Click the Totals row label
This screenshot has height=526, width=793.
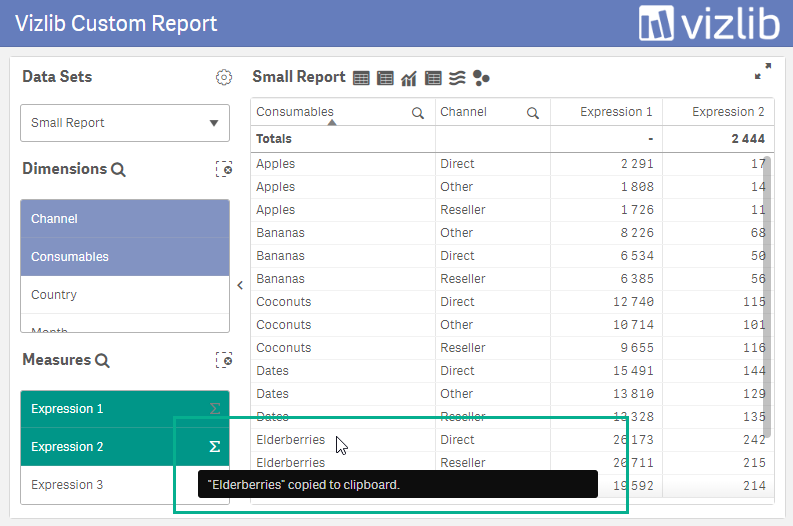(x=274, y=139)
